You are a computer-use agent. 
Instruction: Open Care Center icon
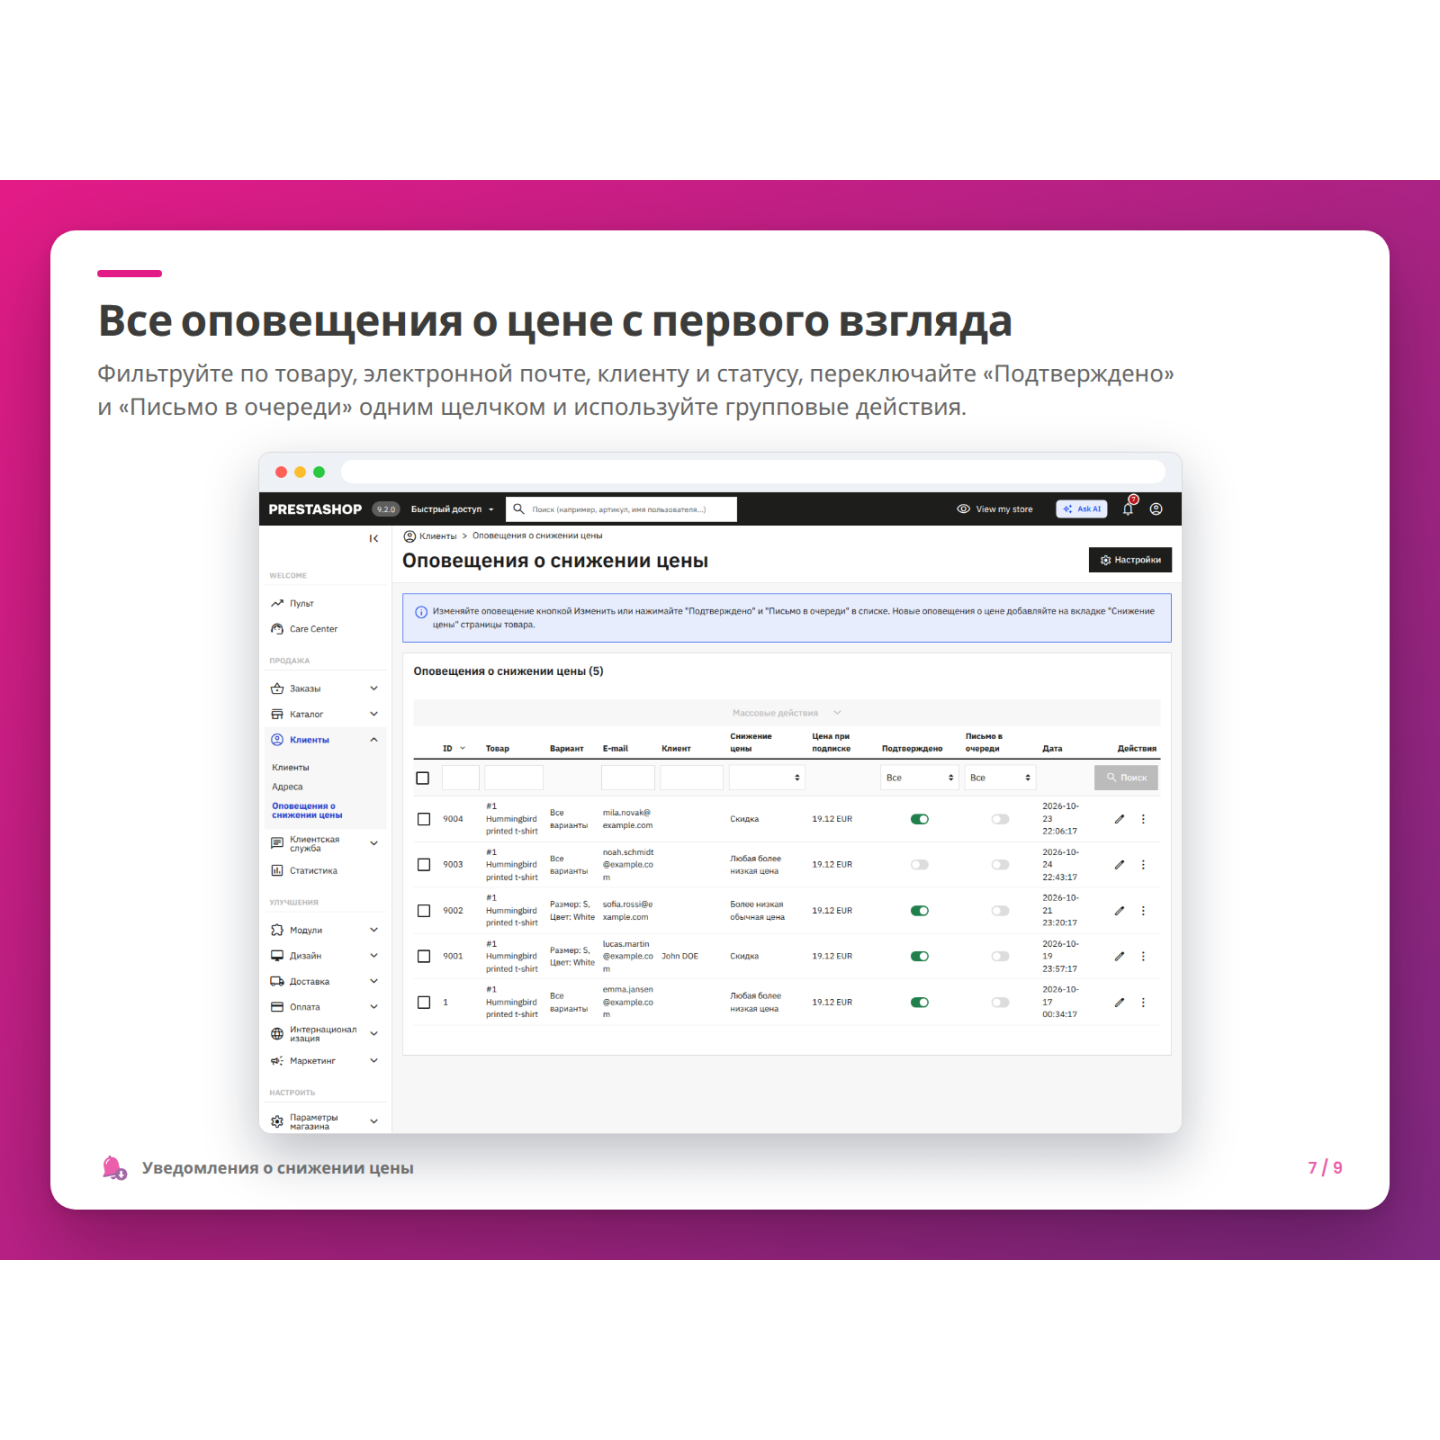[277, 629]
